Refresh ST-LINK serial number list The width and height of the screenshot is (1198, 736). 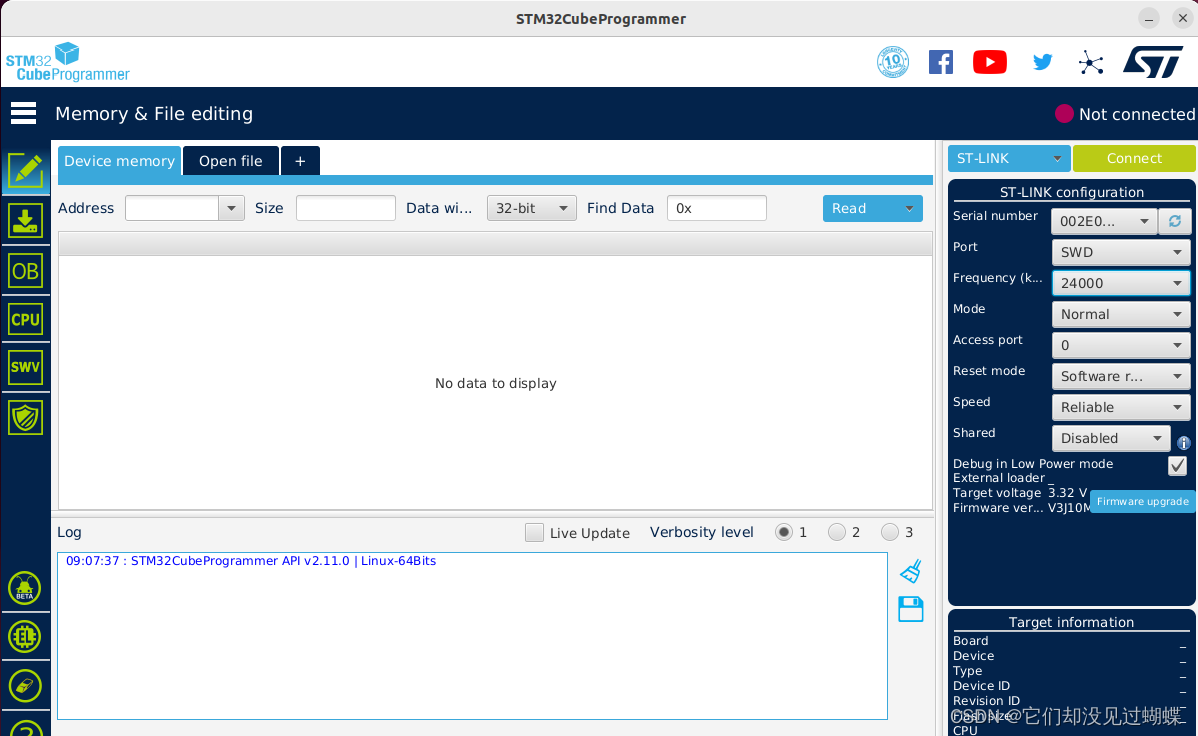pos(1174,221)
